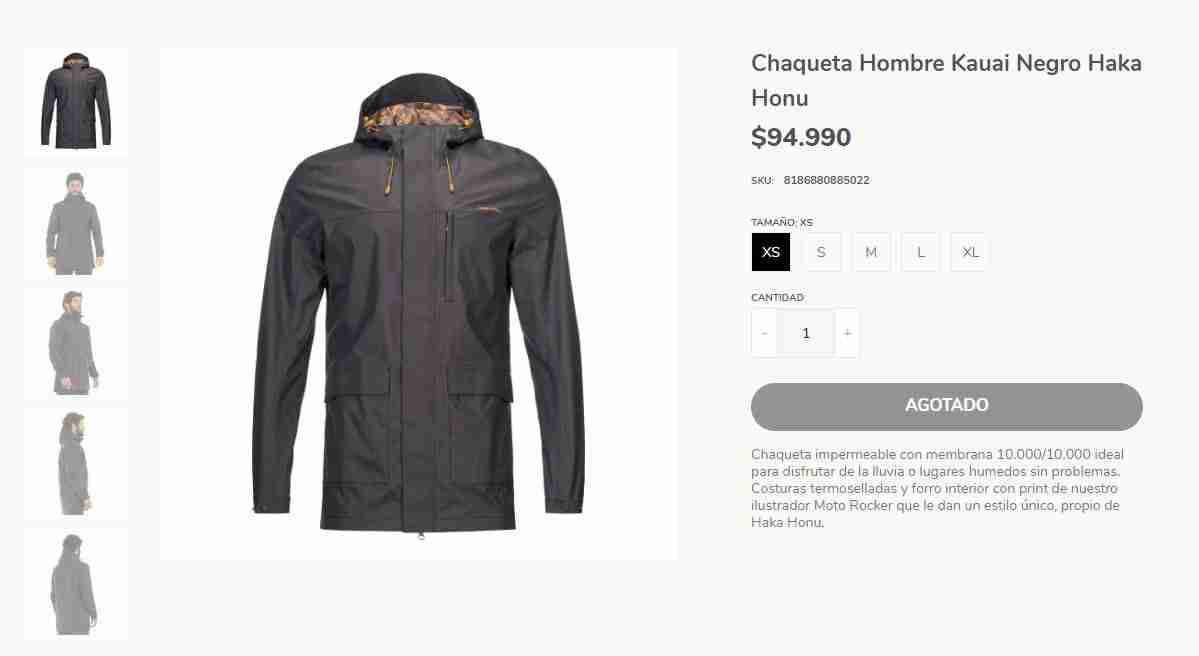The width and height of the screenshot is (1199, 656).
Task: View the thumbnail of bearded model turned sideways
Action: [76, 343]
